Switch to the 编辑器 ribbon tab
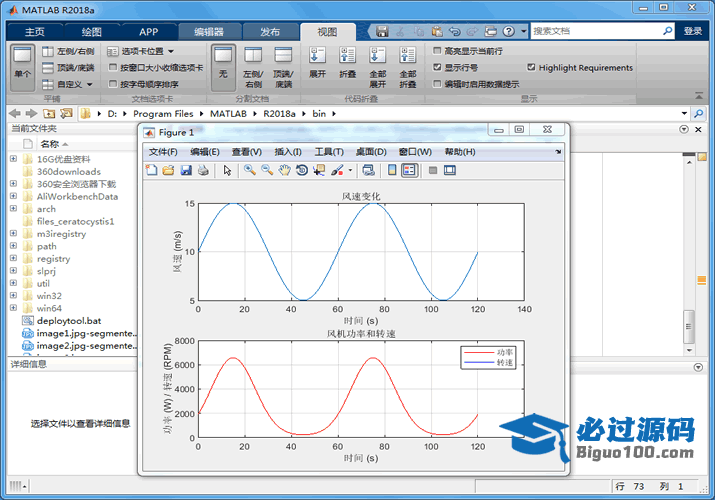The image size is (715, 500). click(x=209, y=32)
